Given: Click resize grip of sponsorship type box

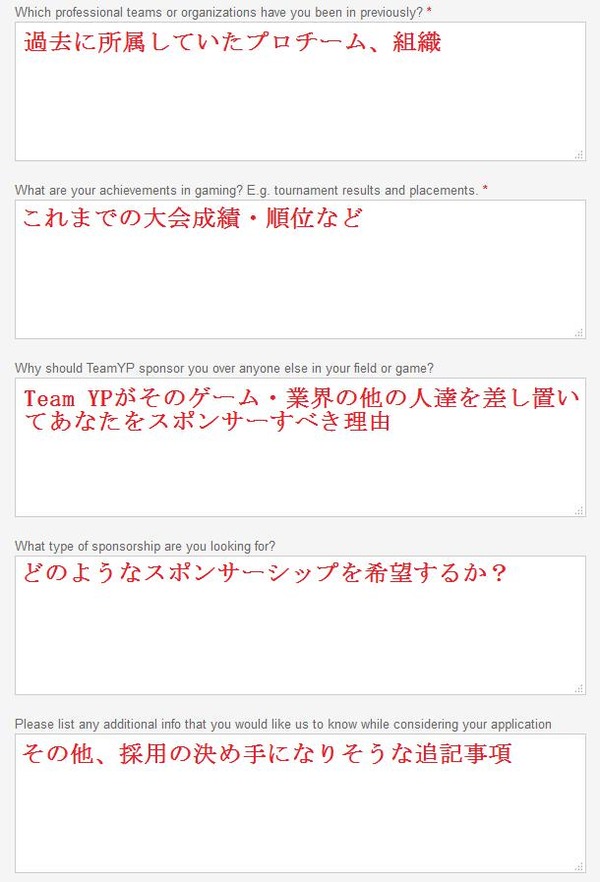Looking at the screenshot, I should click(x=579, y=688).
